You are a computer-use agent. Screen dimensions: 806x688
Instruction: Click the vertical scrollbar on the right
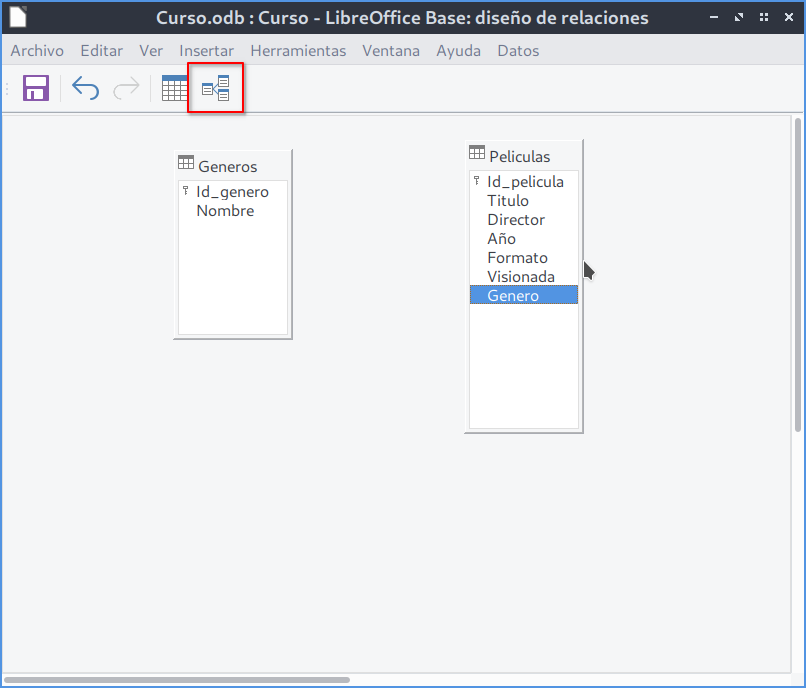[x=798, y=280]
